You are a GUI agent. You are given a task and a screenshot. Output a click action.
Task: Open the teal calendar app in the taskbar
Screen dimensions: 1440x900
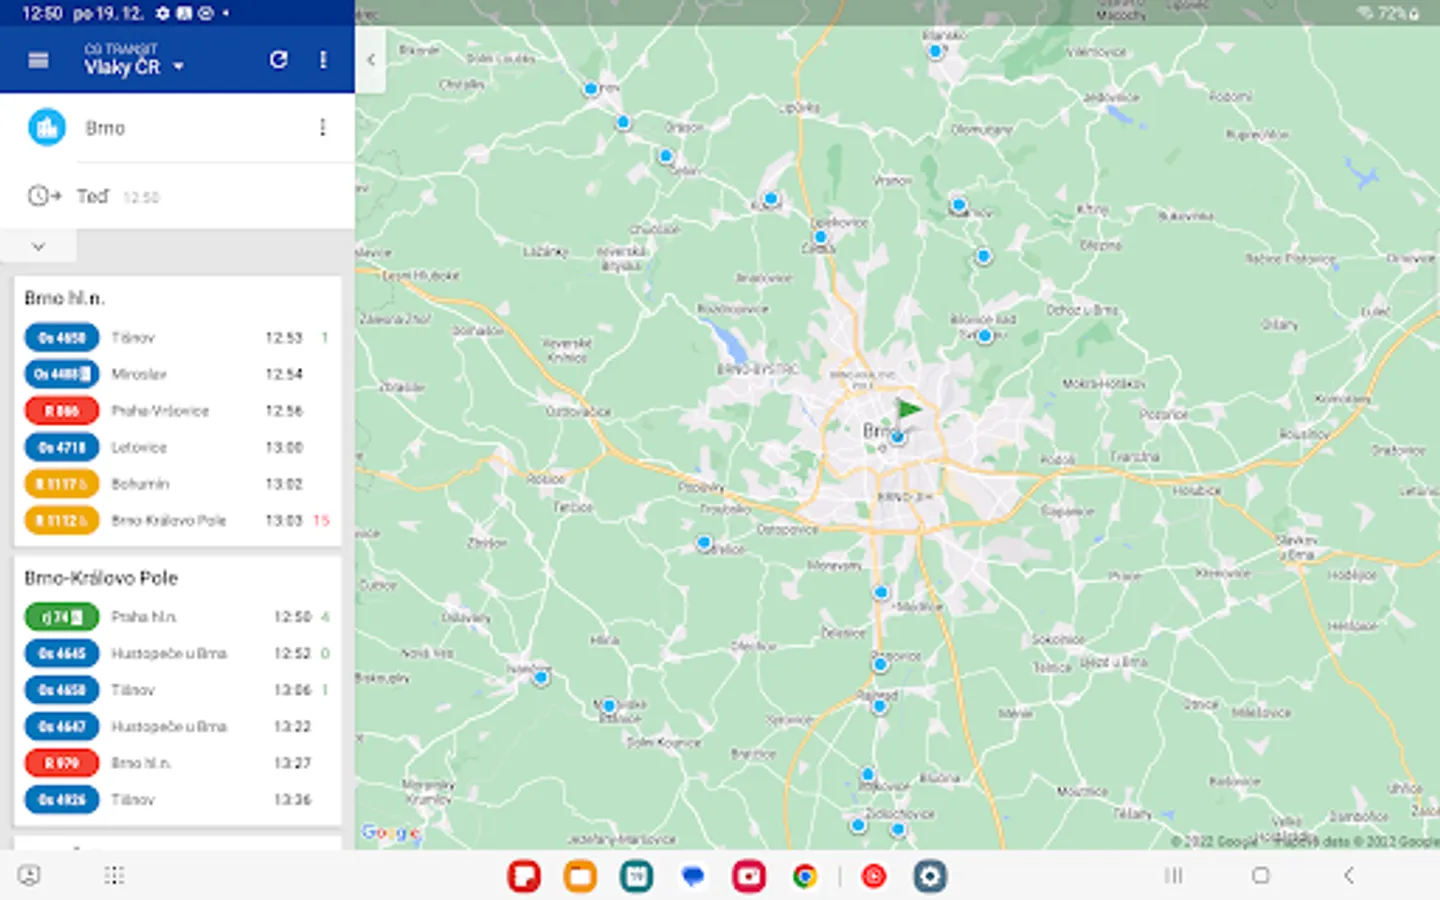click(x=636, y=877)
